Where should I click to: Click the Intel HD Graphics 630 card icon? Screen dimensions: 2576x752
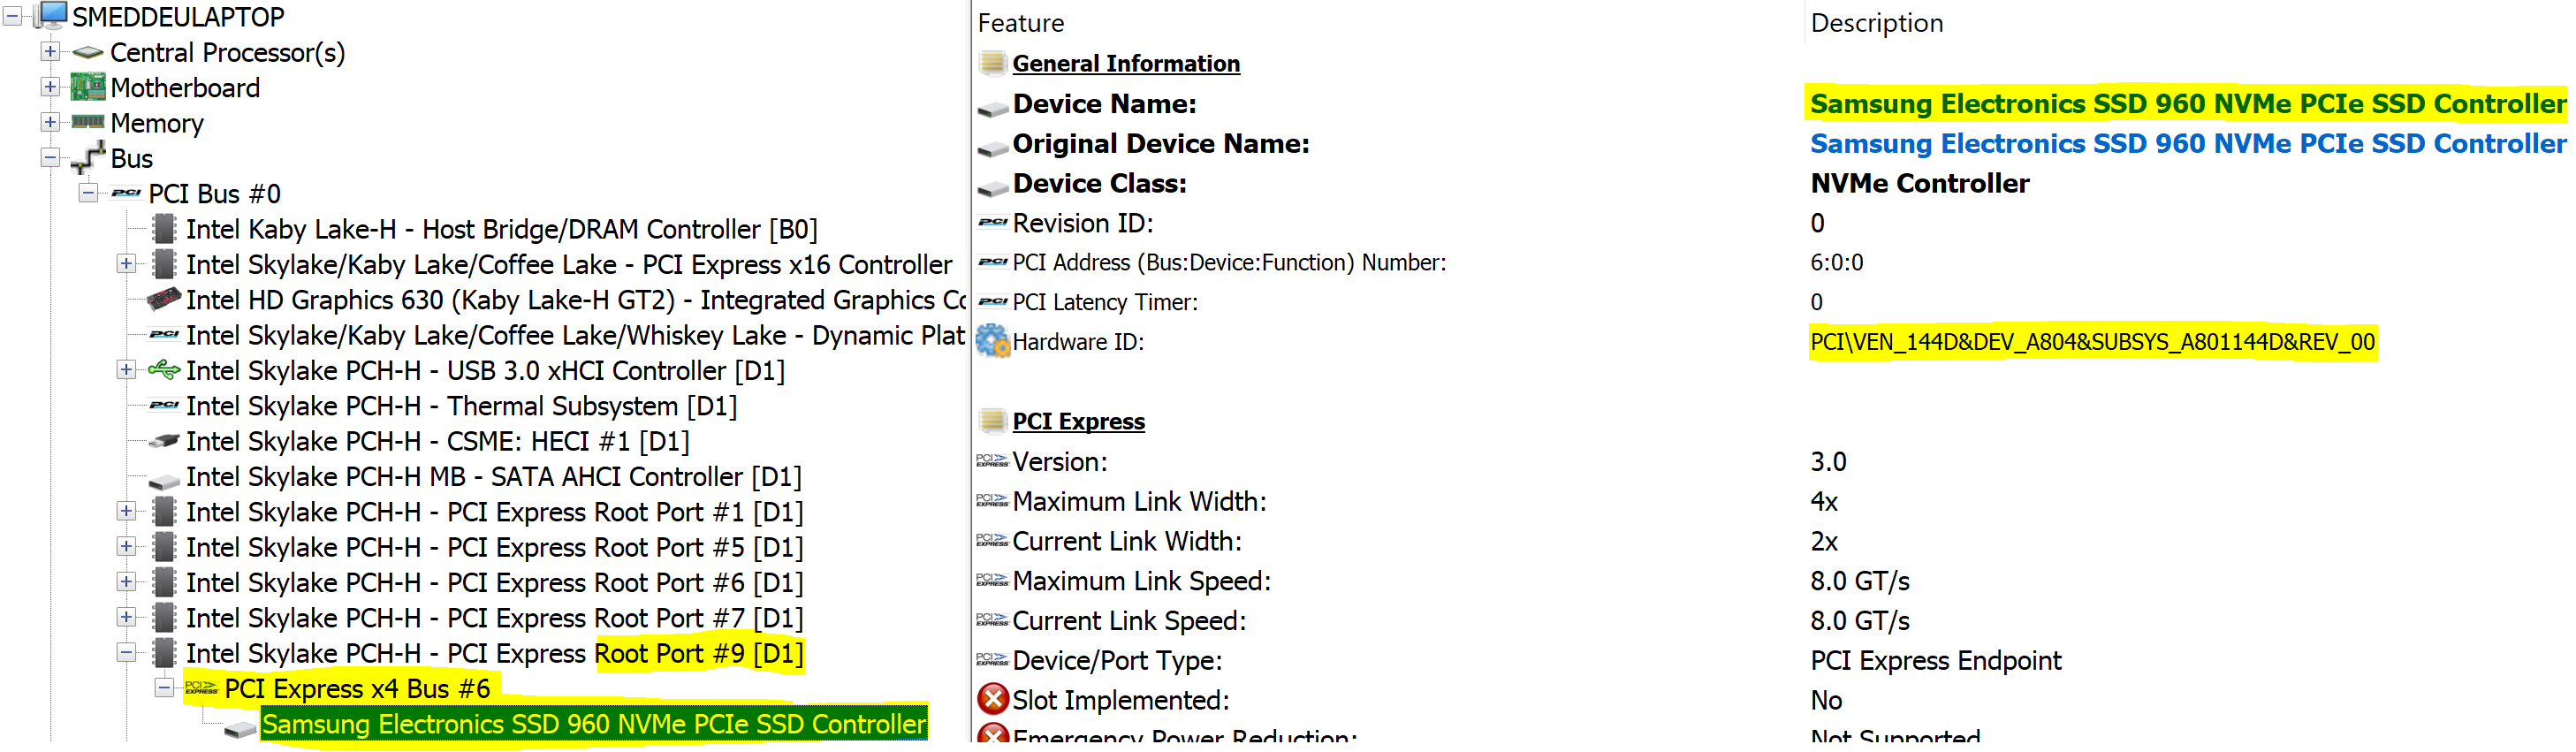click(163, 299)
